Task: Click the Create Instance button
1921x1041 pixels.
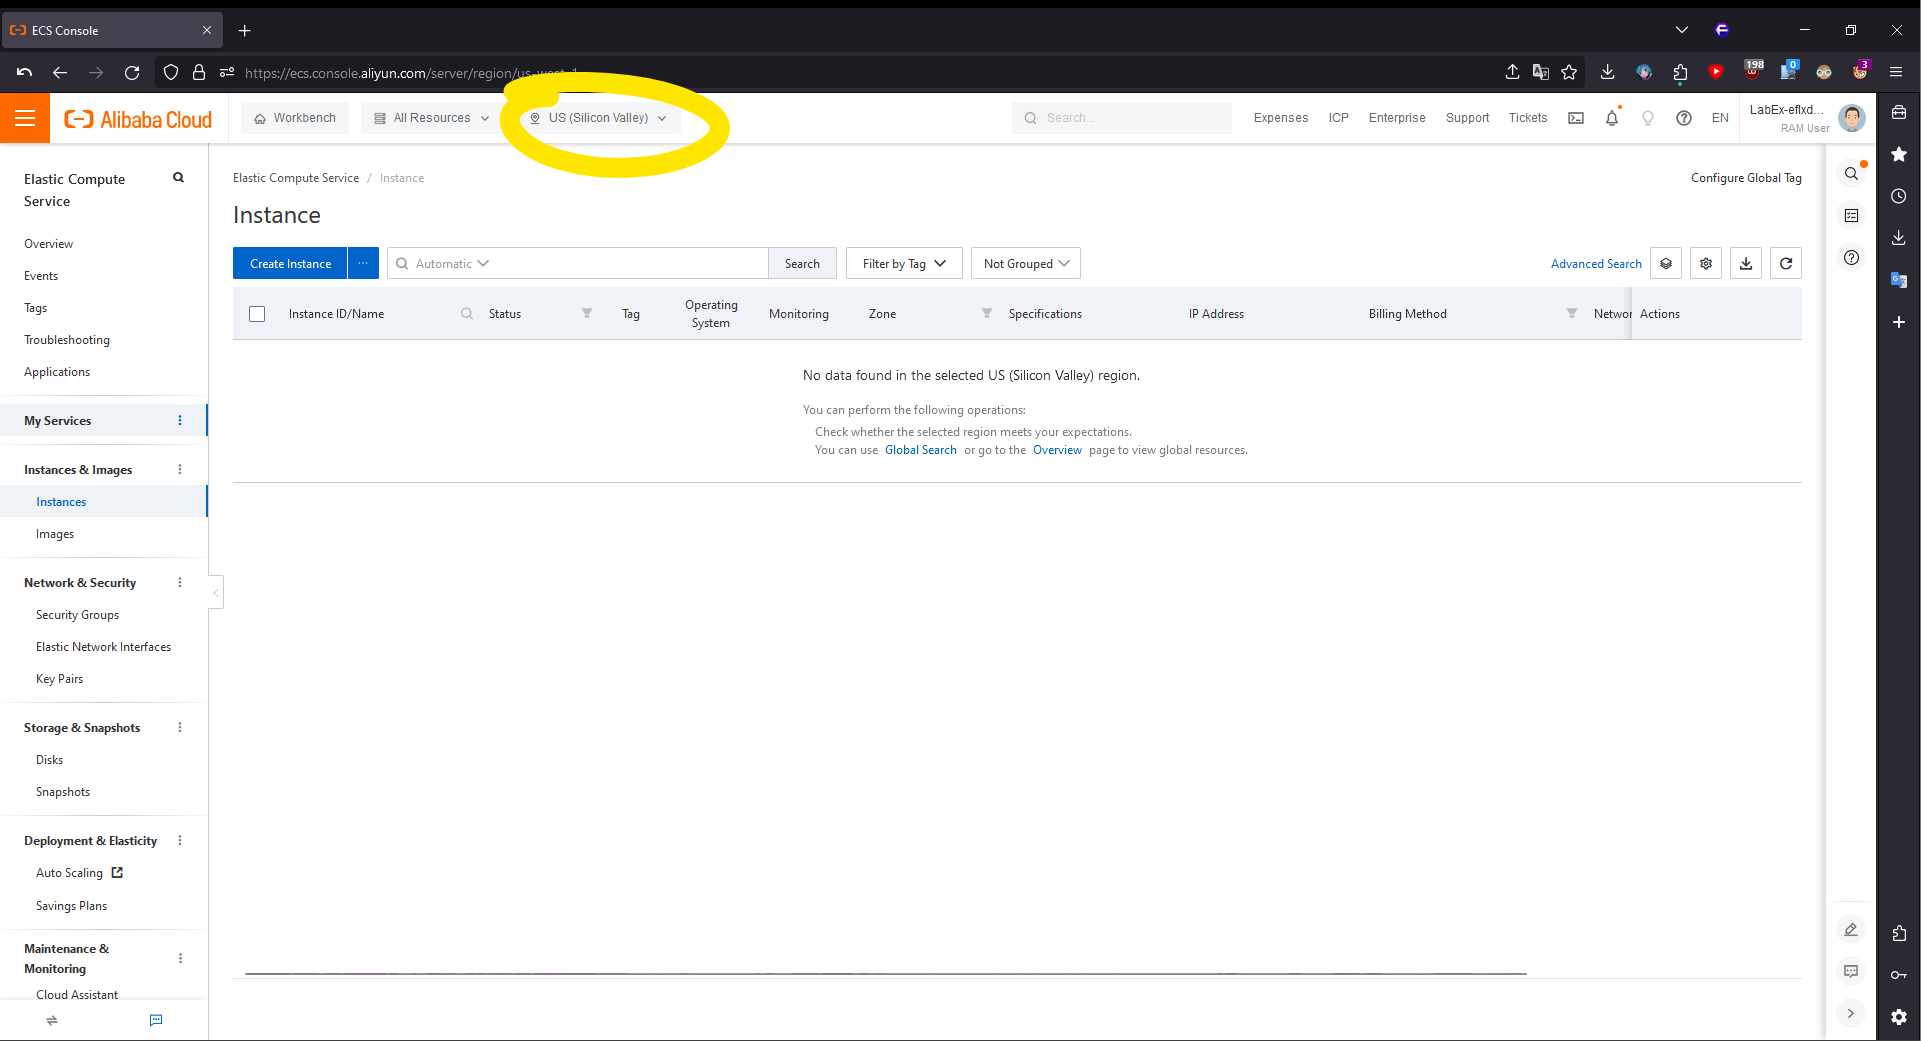Action: (x=290, y=263)
